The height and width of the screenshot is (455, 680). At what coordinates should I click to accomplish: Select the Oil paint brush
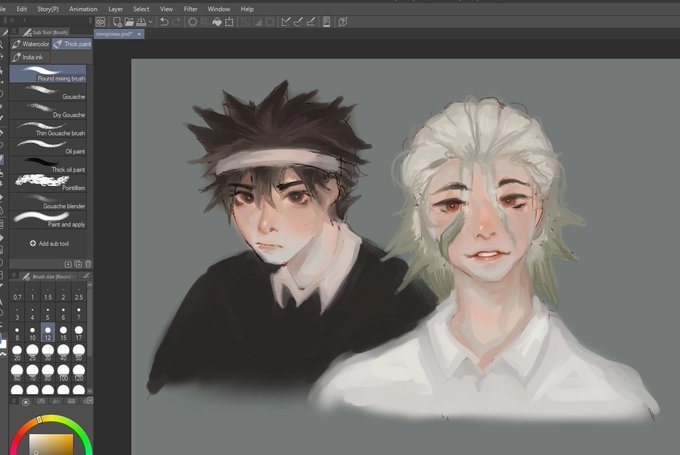pos(48,147)
